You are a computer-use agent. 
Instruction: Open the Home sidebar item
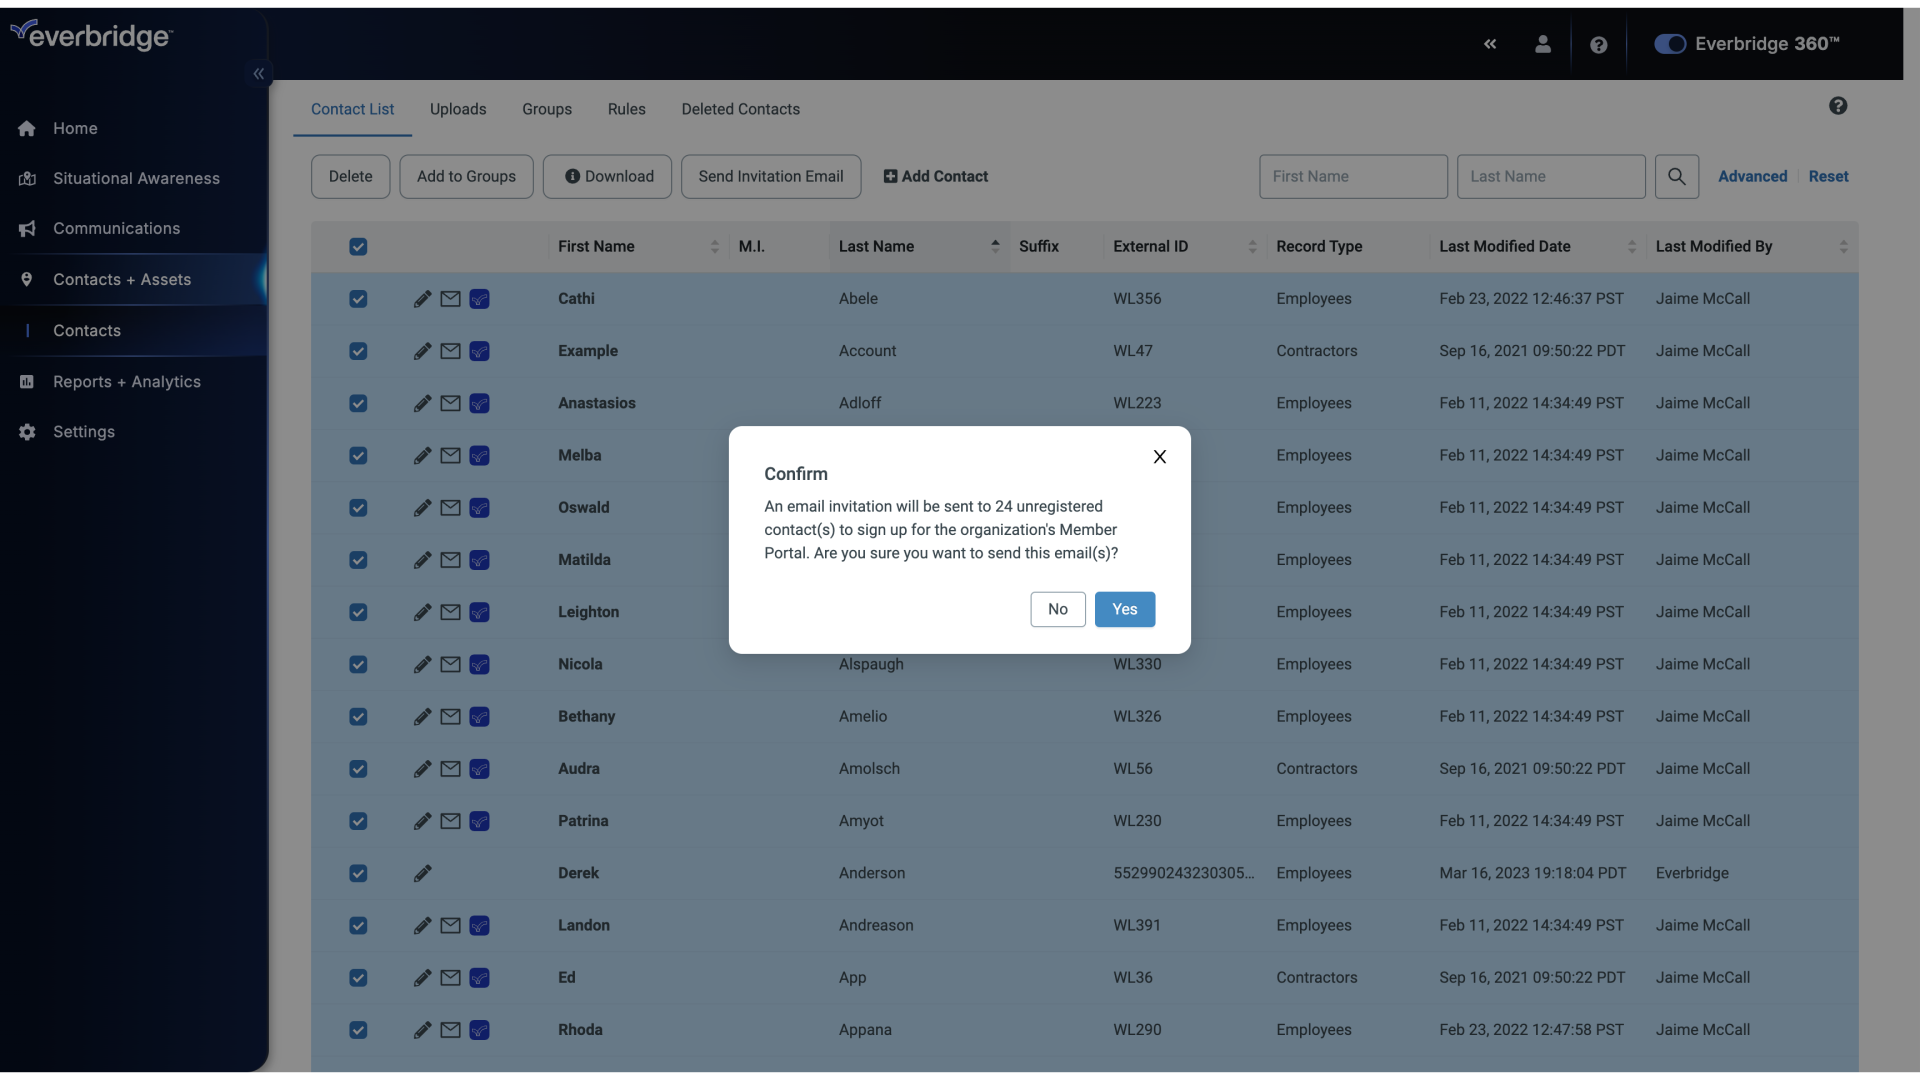pos(75,128)
